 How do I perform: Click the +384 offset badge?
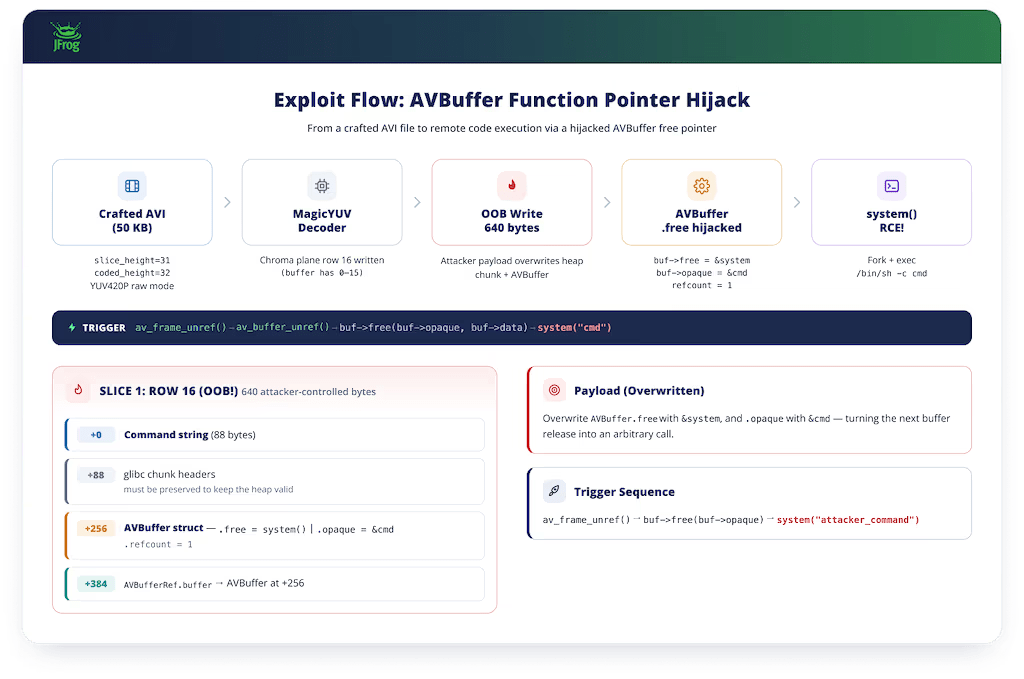pyautogui.click(x=96, y=584)
